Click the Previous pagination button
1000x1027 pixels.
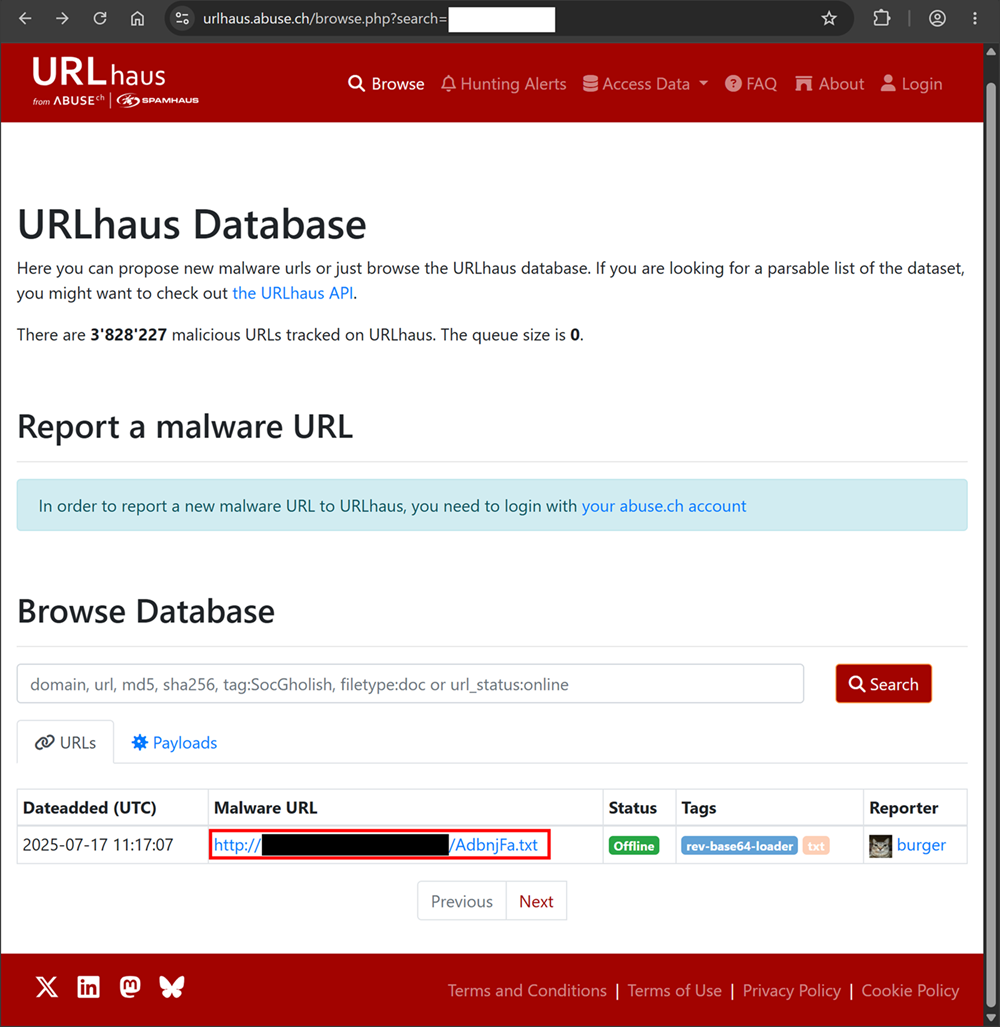pos(462,901)
